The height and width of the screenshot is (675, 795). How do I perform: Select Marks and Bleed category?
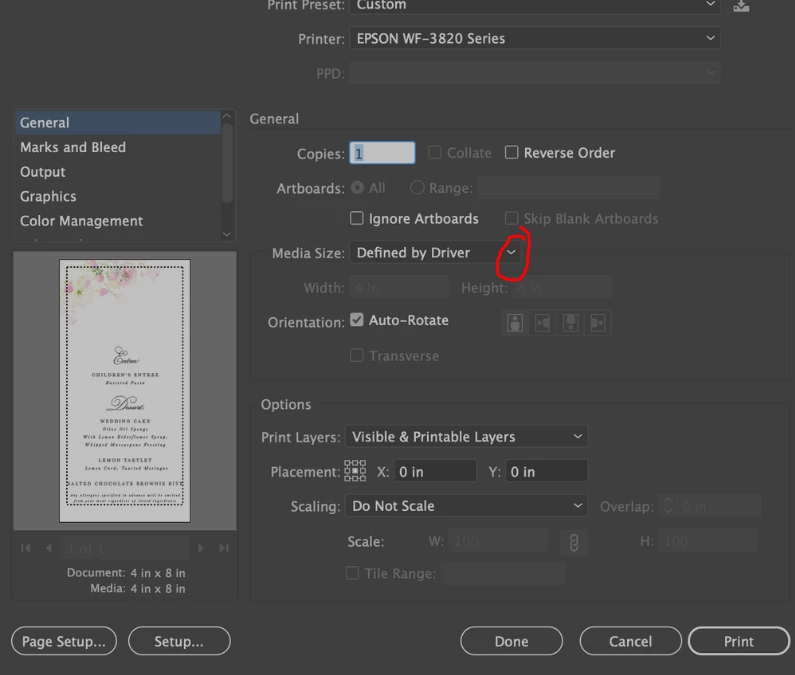coord(119,147)
